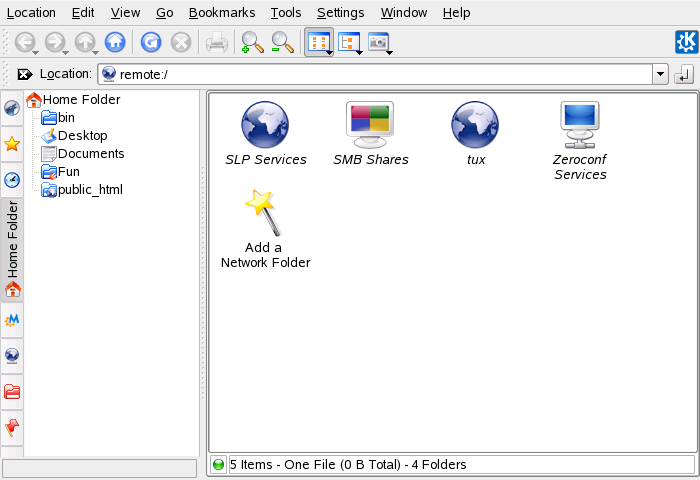
Task: Open the Settings menu
Action: 340,13
